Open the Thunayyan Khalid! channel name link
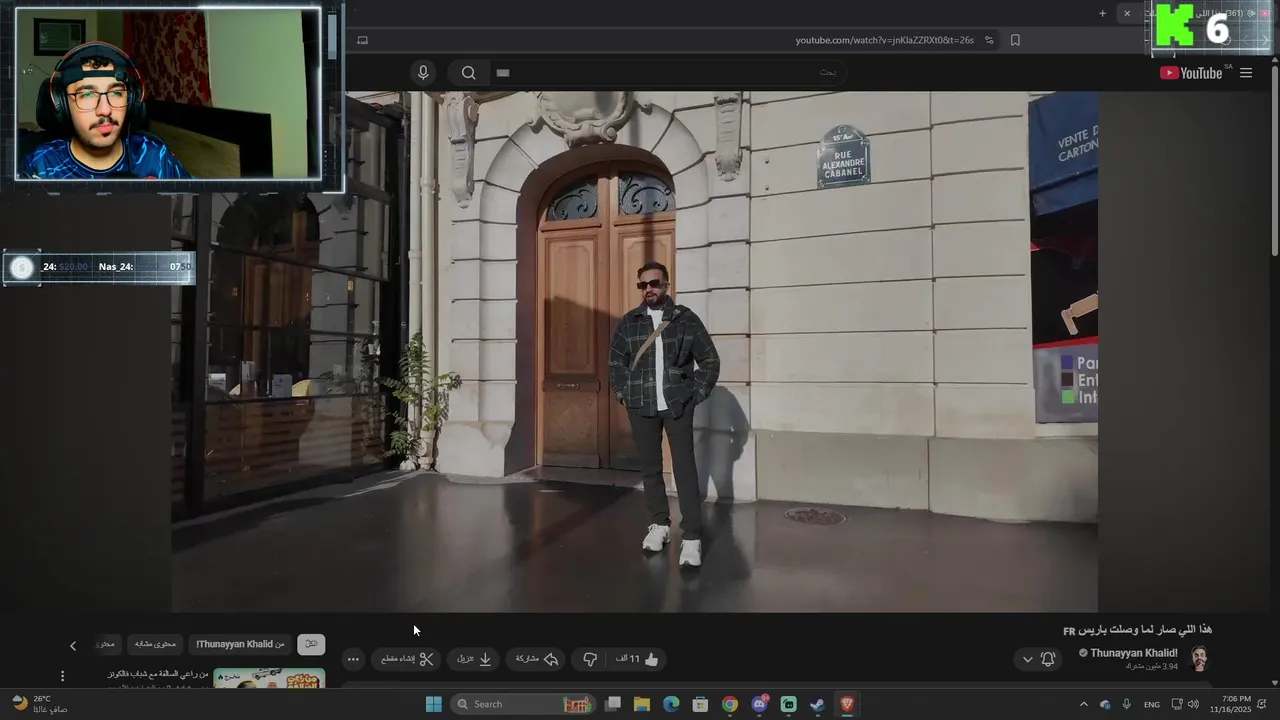Image resolution: width=1280 pixels, height=720 pixels. click(1134, 653)
